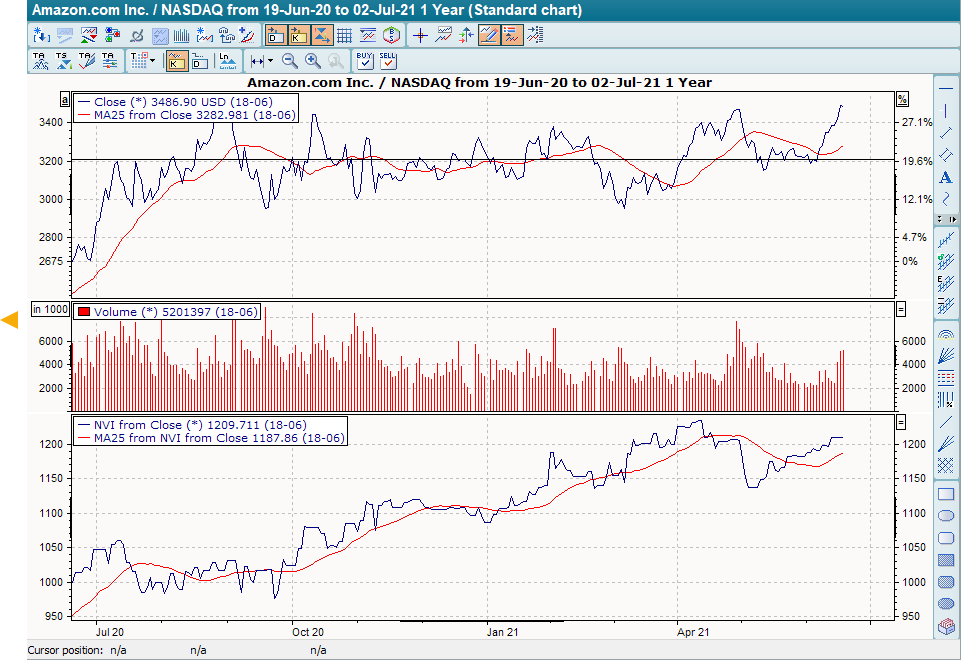
Task: Enable logarithmic "Ln" scaling
Action: pyautogui.click(x=227, y=60)
